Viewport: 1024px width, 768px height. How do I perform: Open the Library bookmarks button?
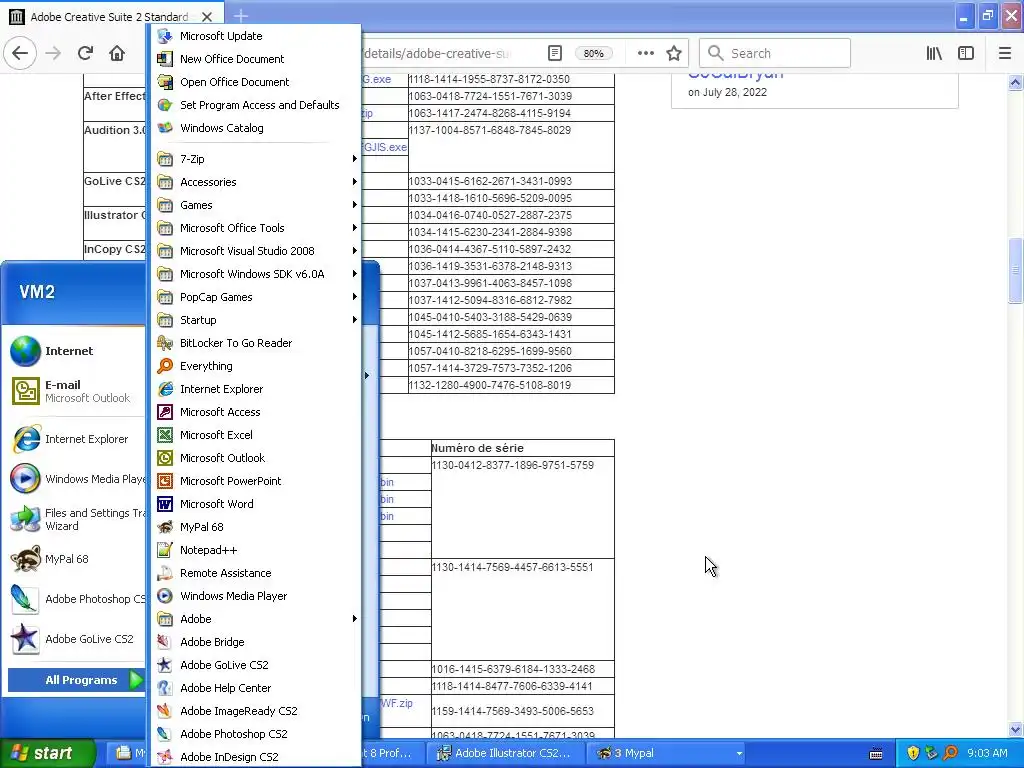coord(934,53)
